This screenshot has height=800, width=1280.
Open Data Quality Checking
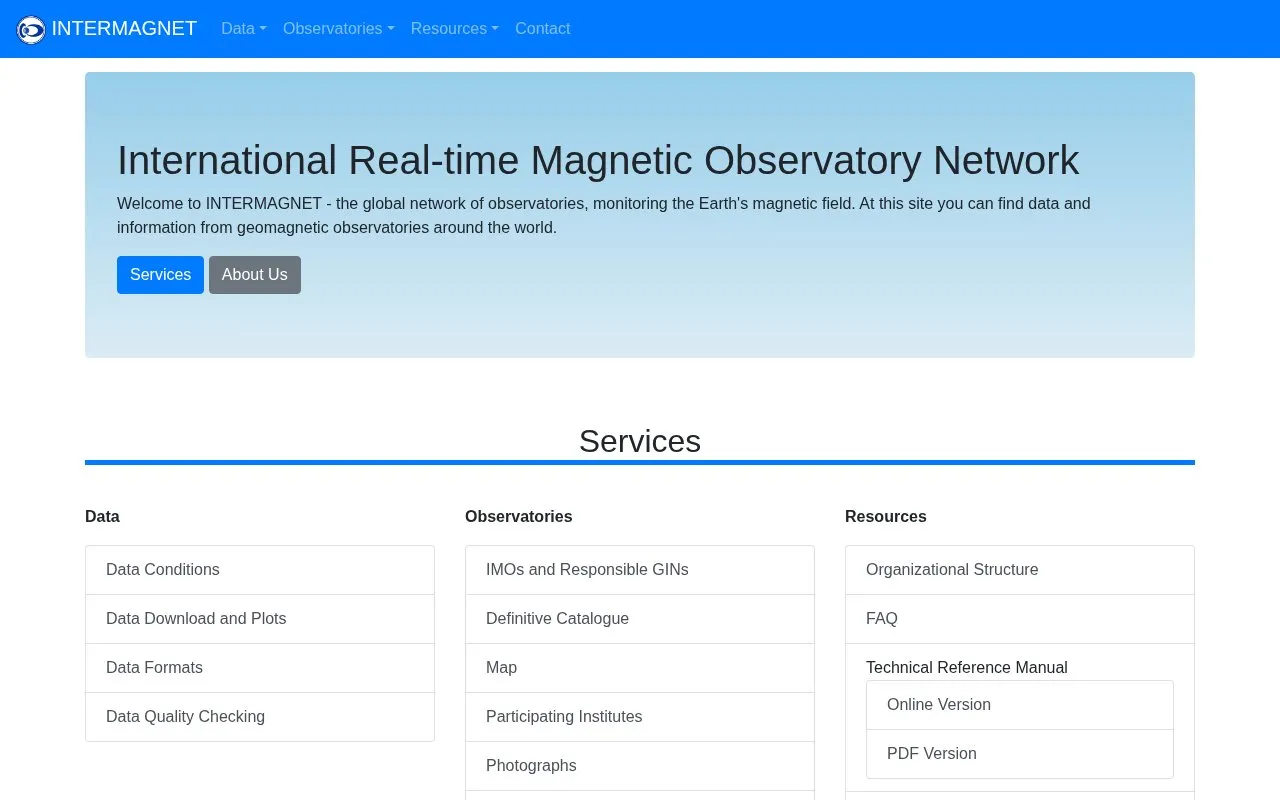click(x=260, y=717)
